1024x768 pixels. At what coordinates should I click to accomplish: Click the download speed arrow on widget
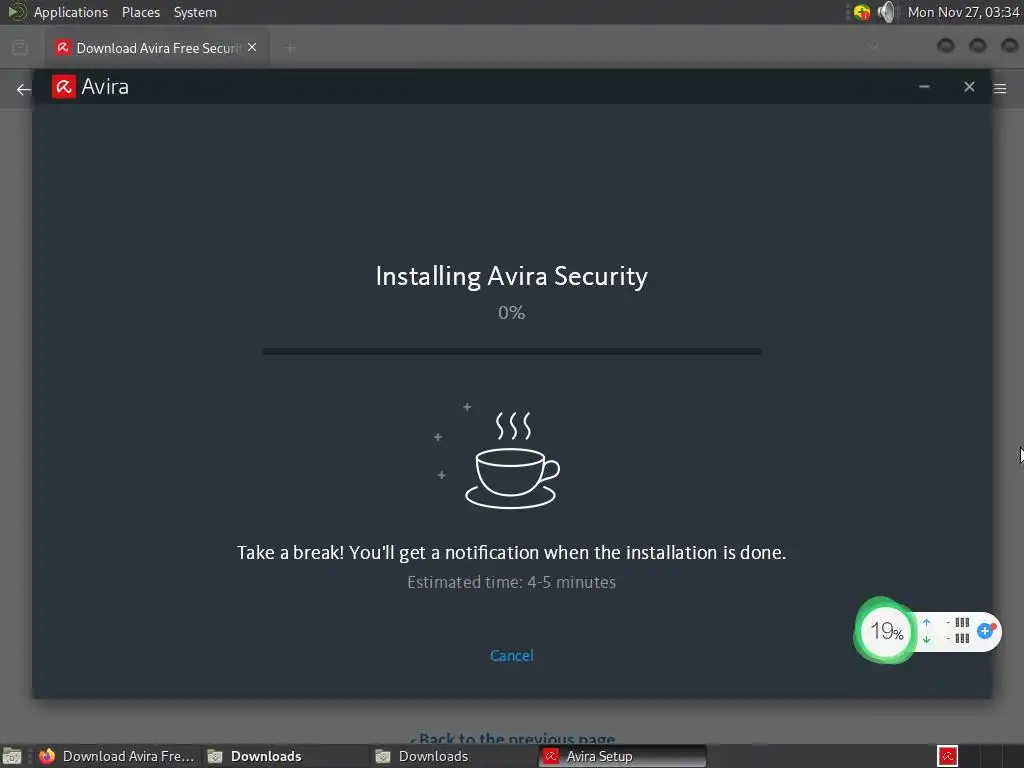926,639
